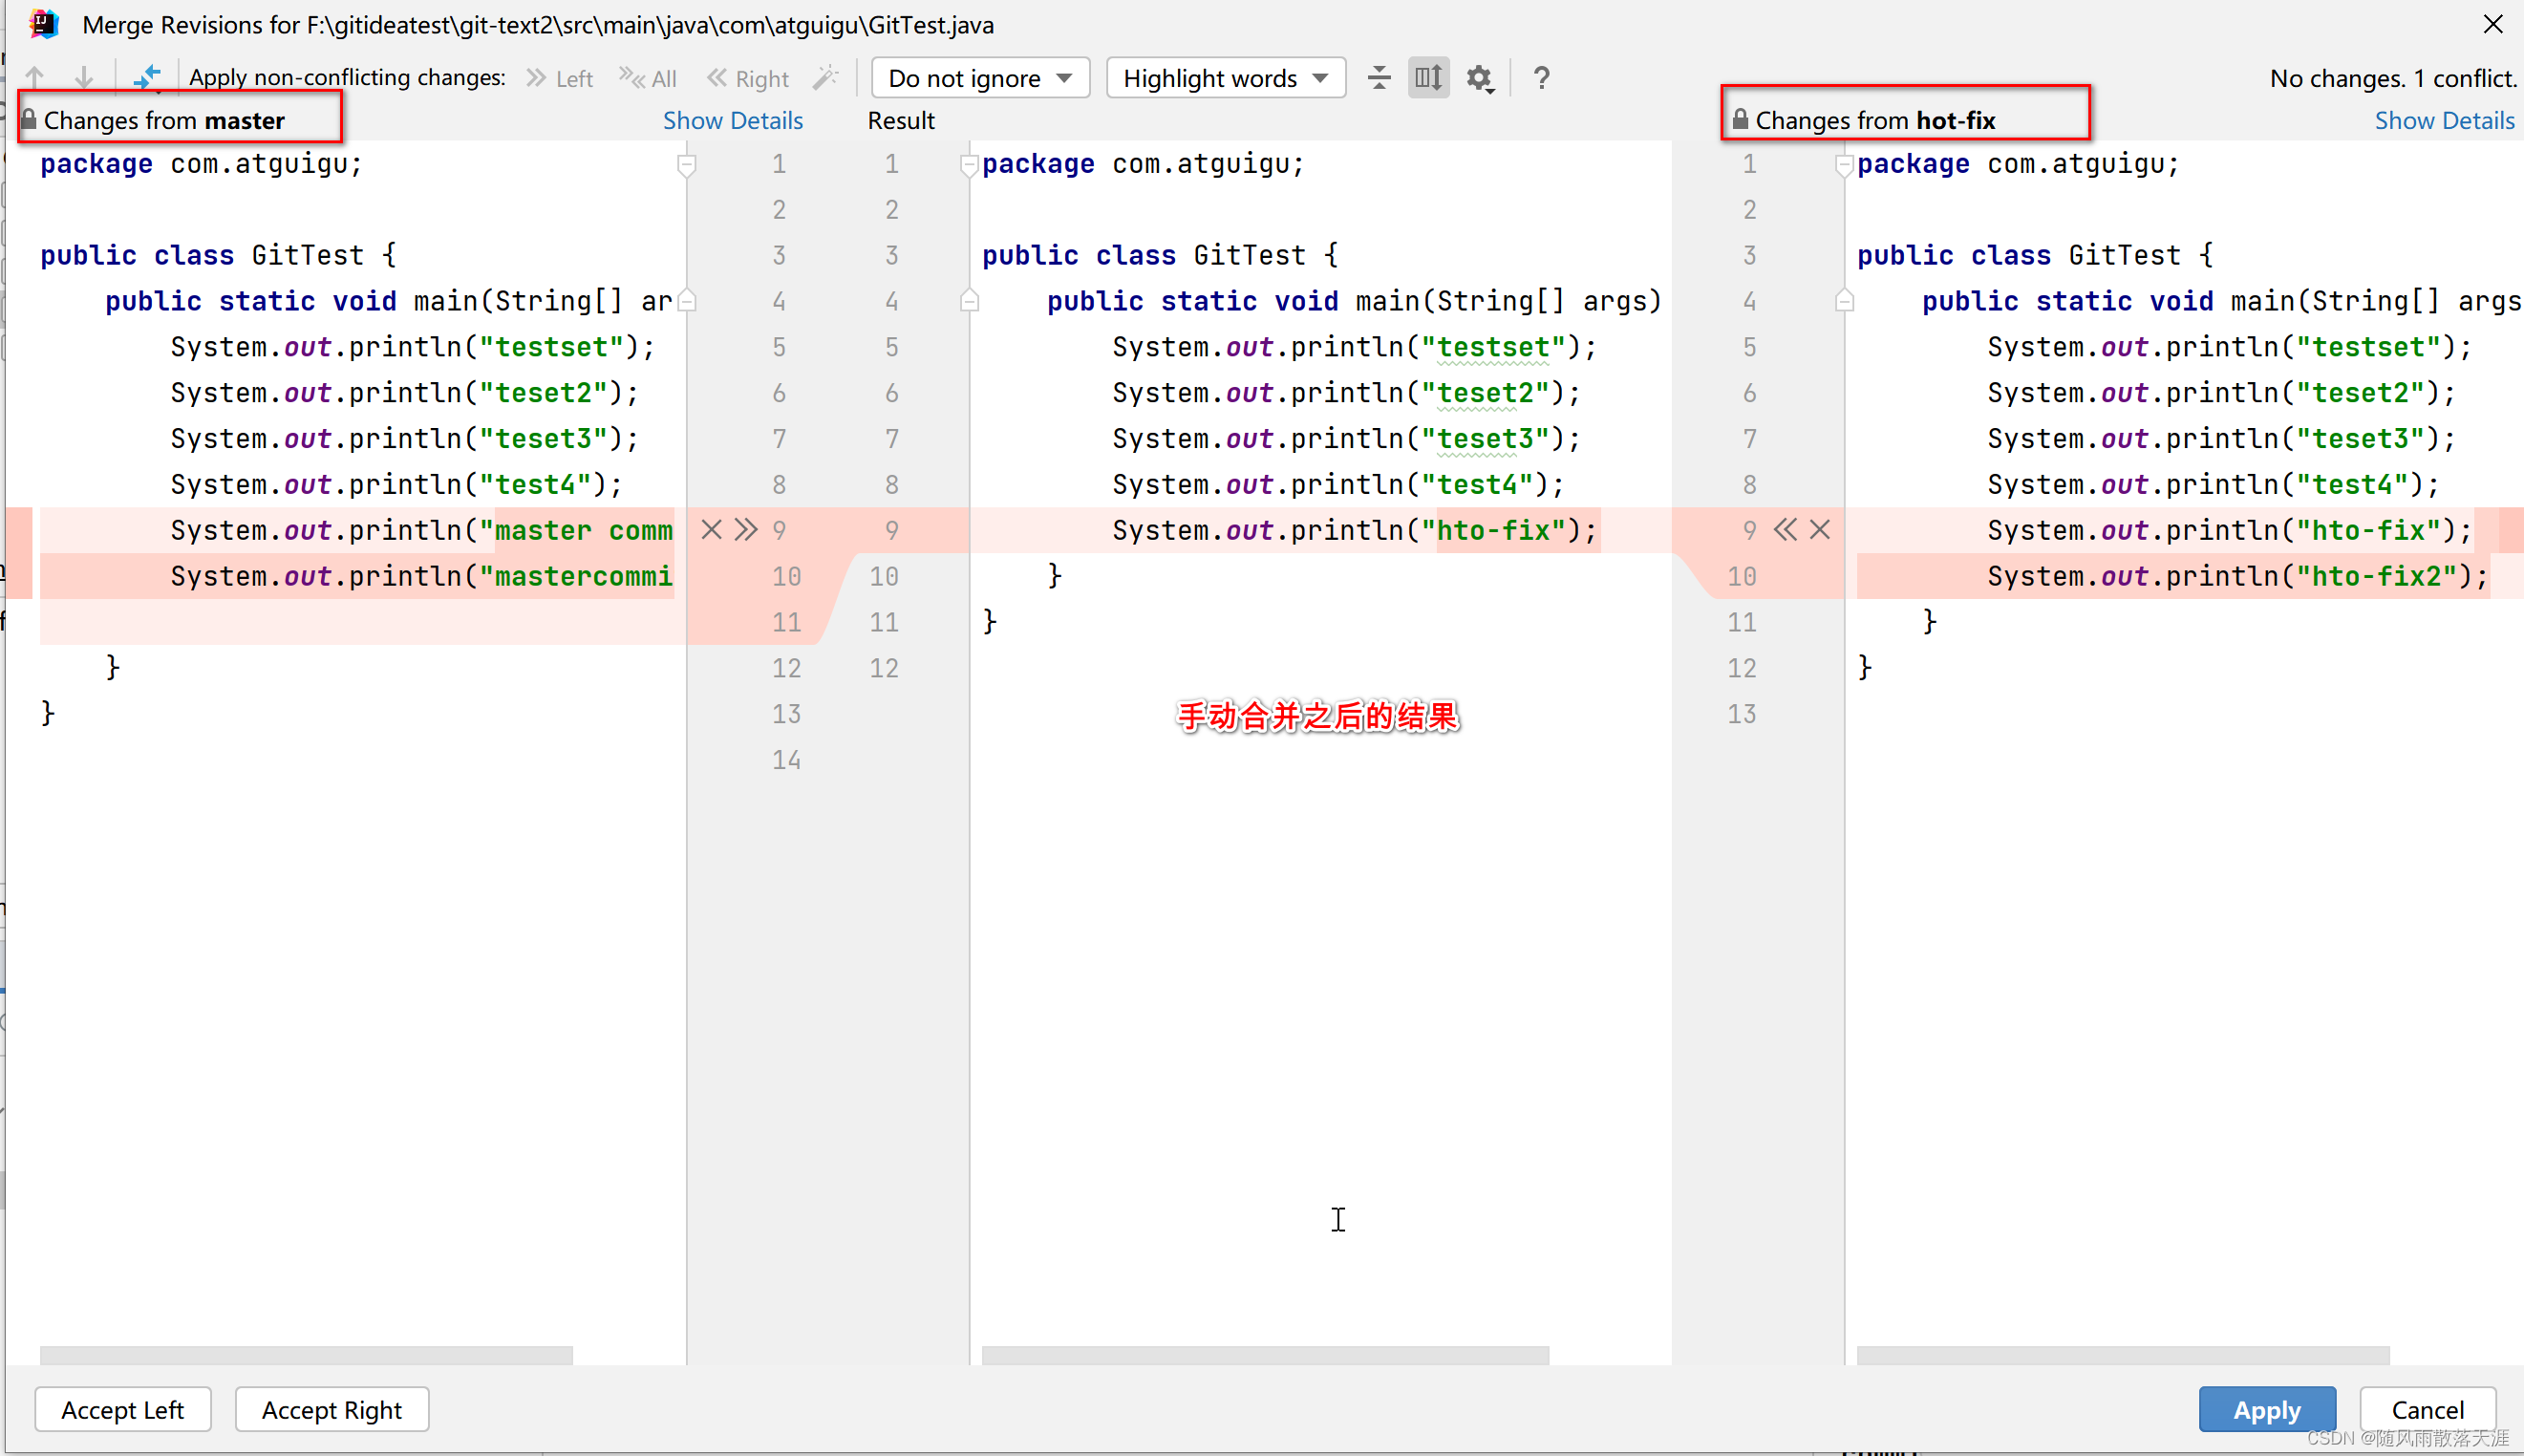Ignore the hot-fix change with X
2524x1456 pixels.
[x=1820, y=530]
